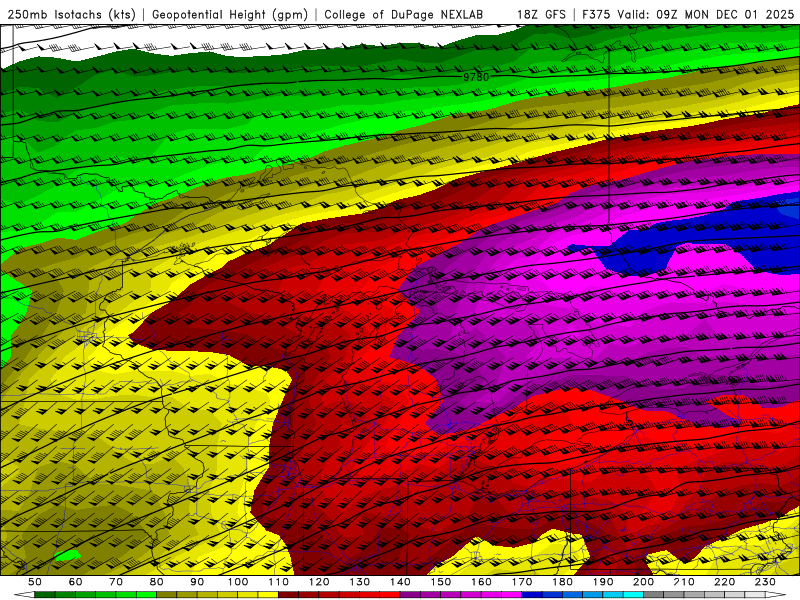
Task: Select the 'Valid: 09Z MON DEC 01 2025' text
Action: (x=706, y=15)
